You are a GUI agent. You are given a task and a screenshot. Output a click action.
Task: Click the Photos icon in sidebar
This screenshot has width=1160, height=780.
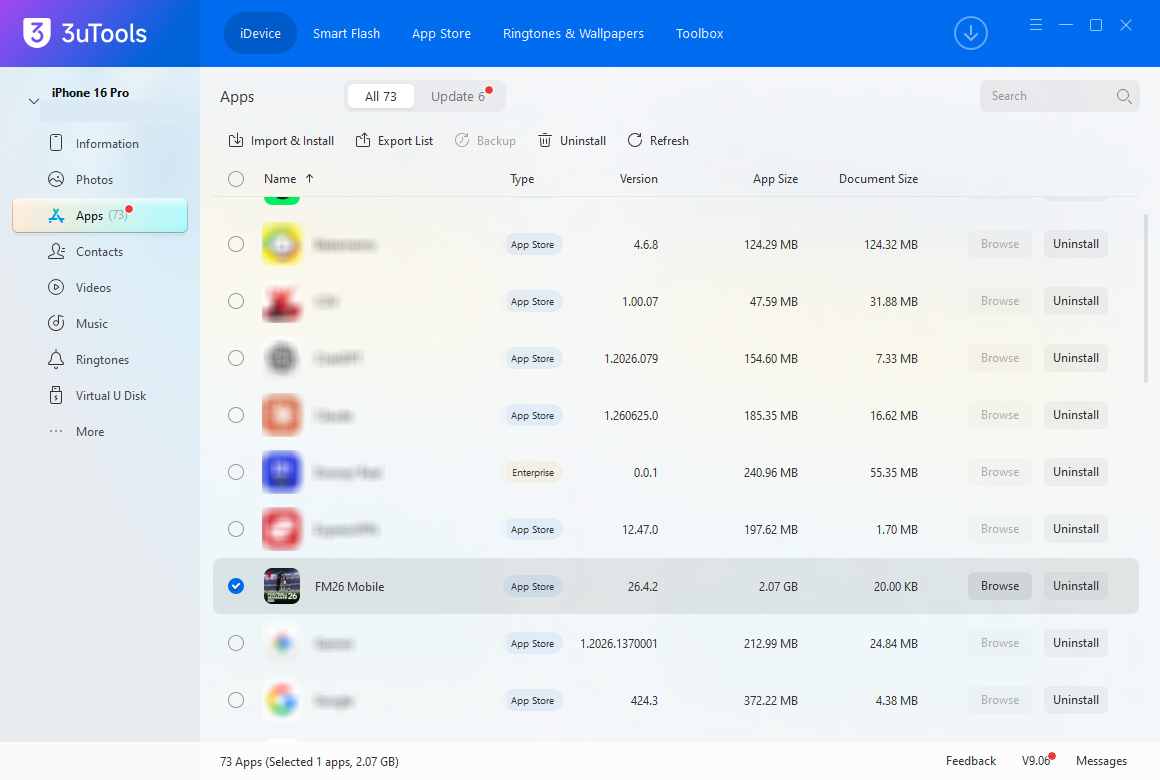click(56, 179)
